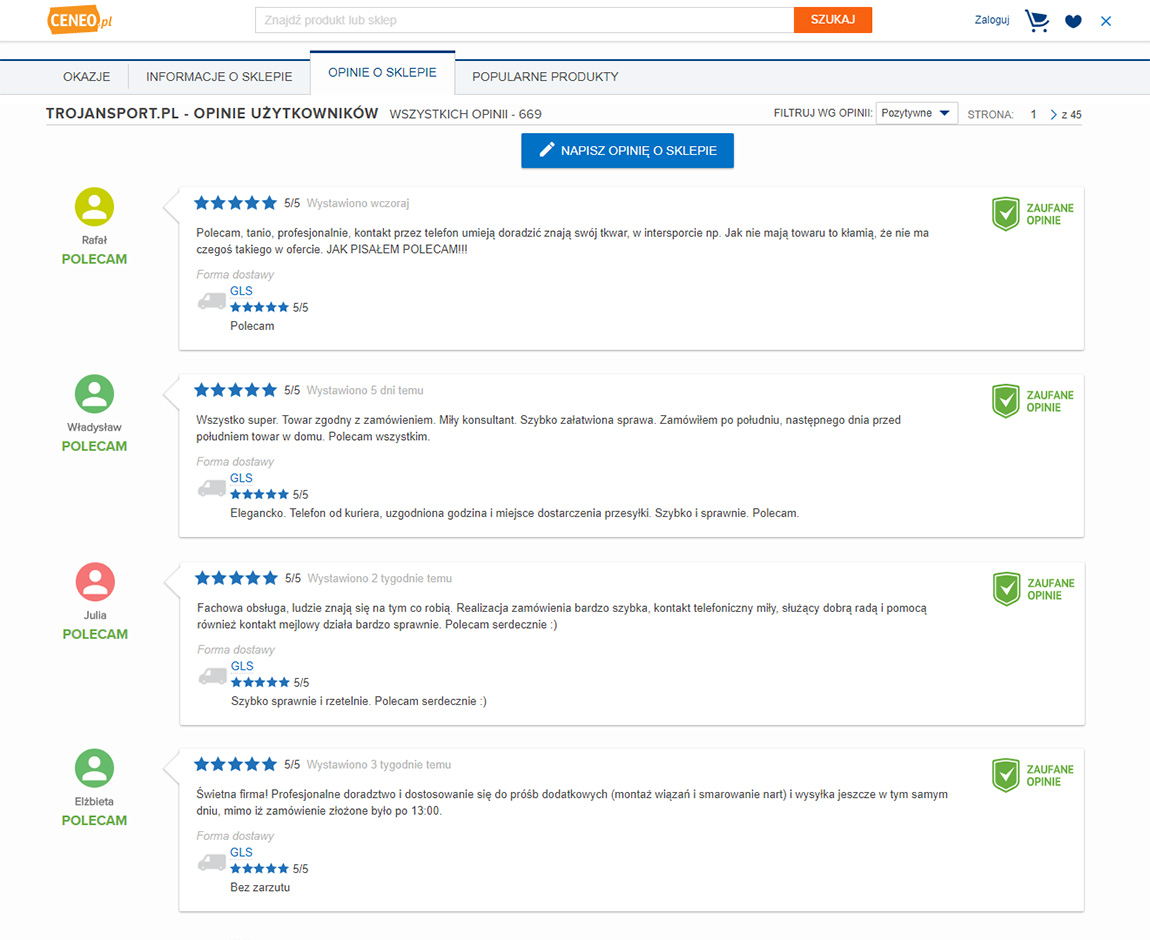Image resolution: width=1150 pixels, height=940 pixels.
Task: Open the shopping cart icon
Action: pos(1036,21)
